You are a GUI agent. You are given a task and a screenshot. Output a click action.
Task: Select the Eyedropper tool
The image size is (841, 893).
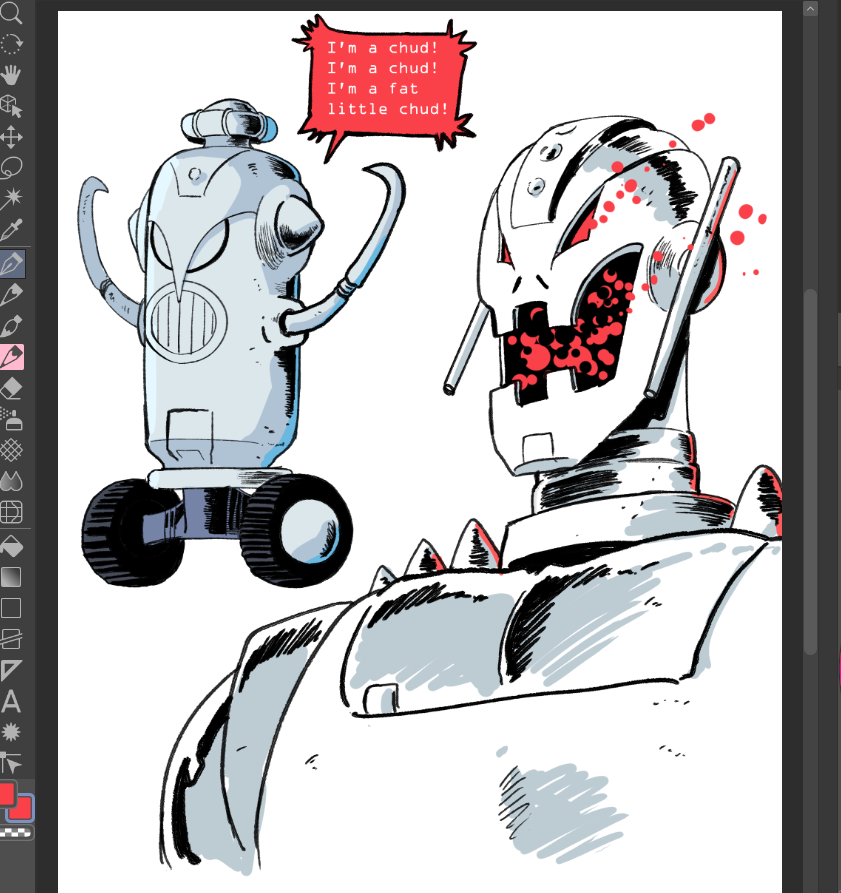pos(11,230)
